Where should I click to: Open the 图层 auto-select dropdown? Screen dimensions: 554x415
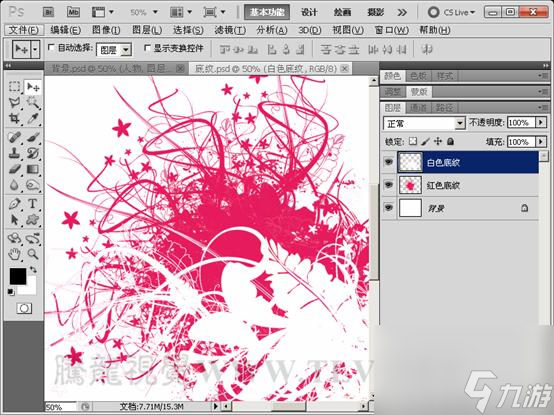[125, 50]
